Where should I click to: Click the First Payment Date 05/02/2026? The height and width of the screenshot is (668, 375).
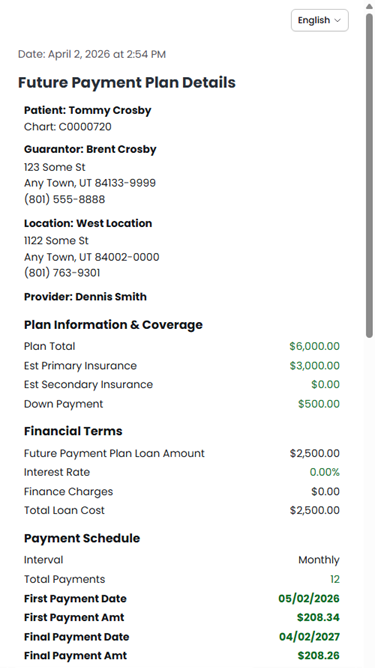pos(309,599)
